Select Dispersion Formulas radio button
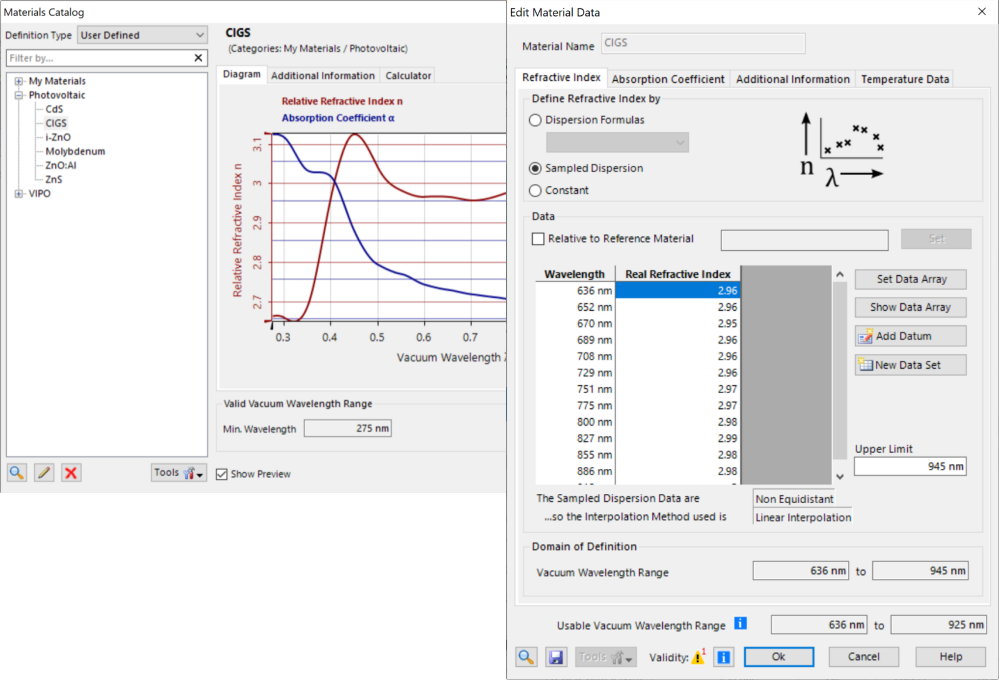This screenshot has width=1005, height=685. pyautogui.click(x=535, y=120)
